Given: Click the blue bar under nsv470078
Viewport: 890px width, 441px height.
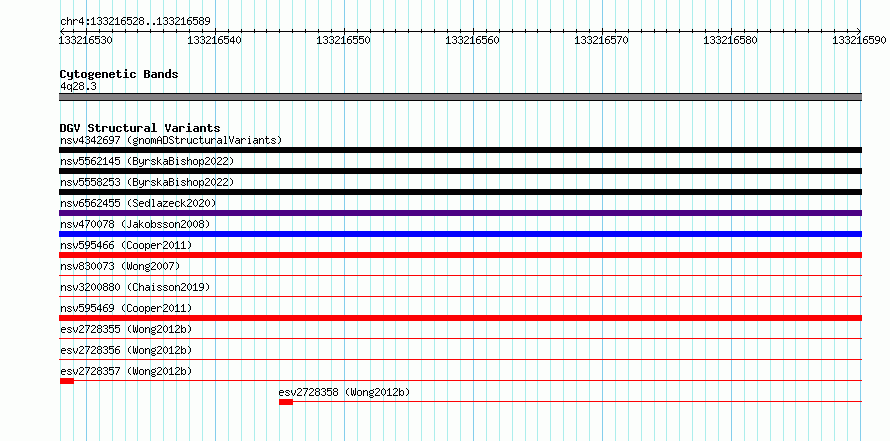Looking at the screenshot, I should coord(460,234).
